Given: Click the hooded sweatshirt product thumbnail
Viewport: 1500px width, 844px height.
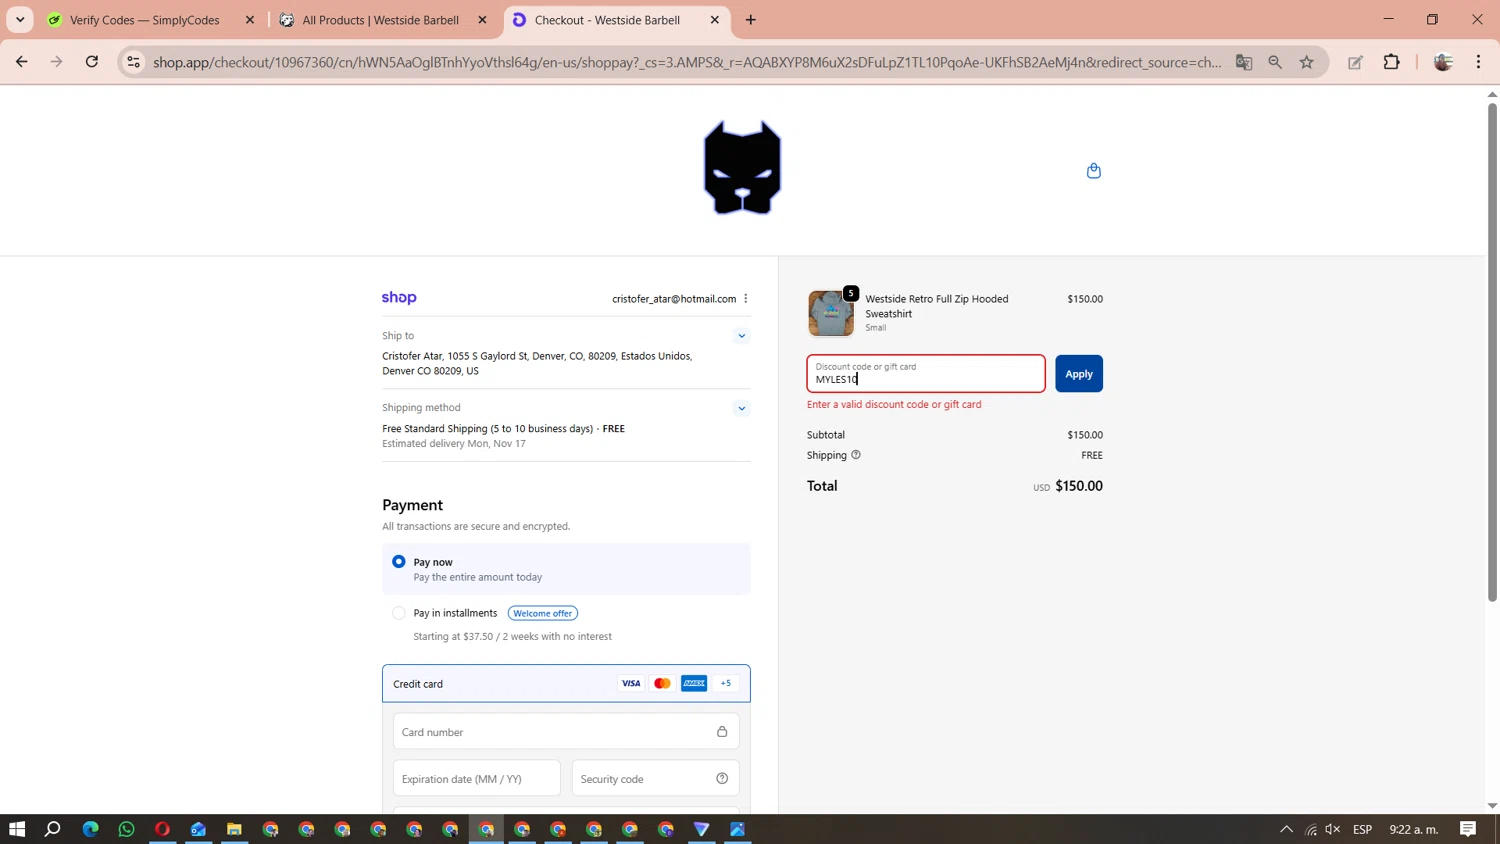Looking at the screenshot, I should tap(831, 313).
